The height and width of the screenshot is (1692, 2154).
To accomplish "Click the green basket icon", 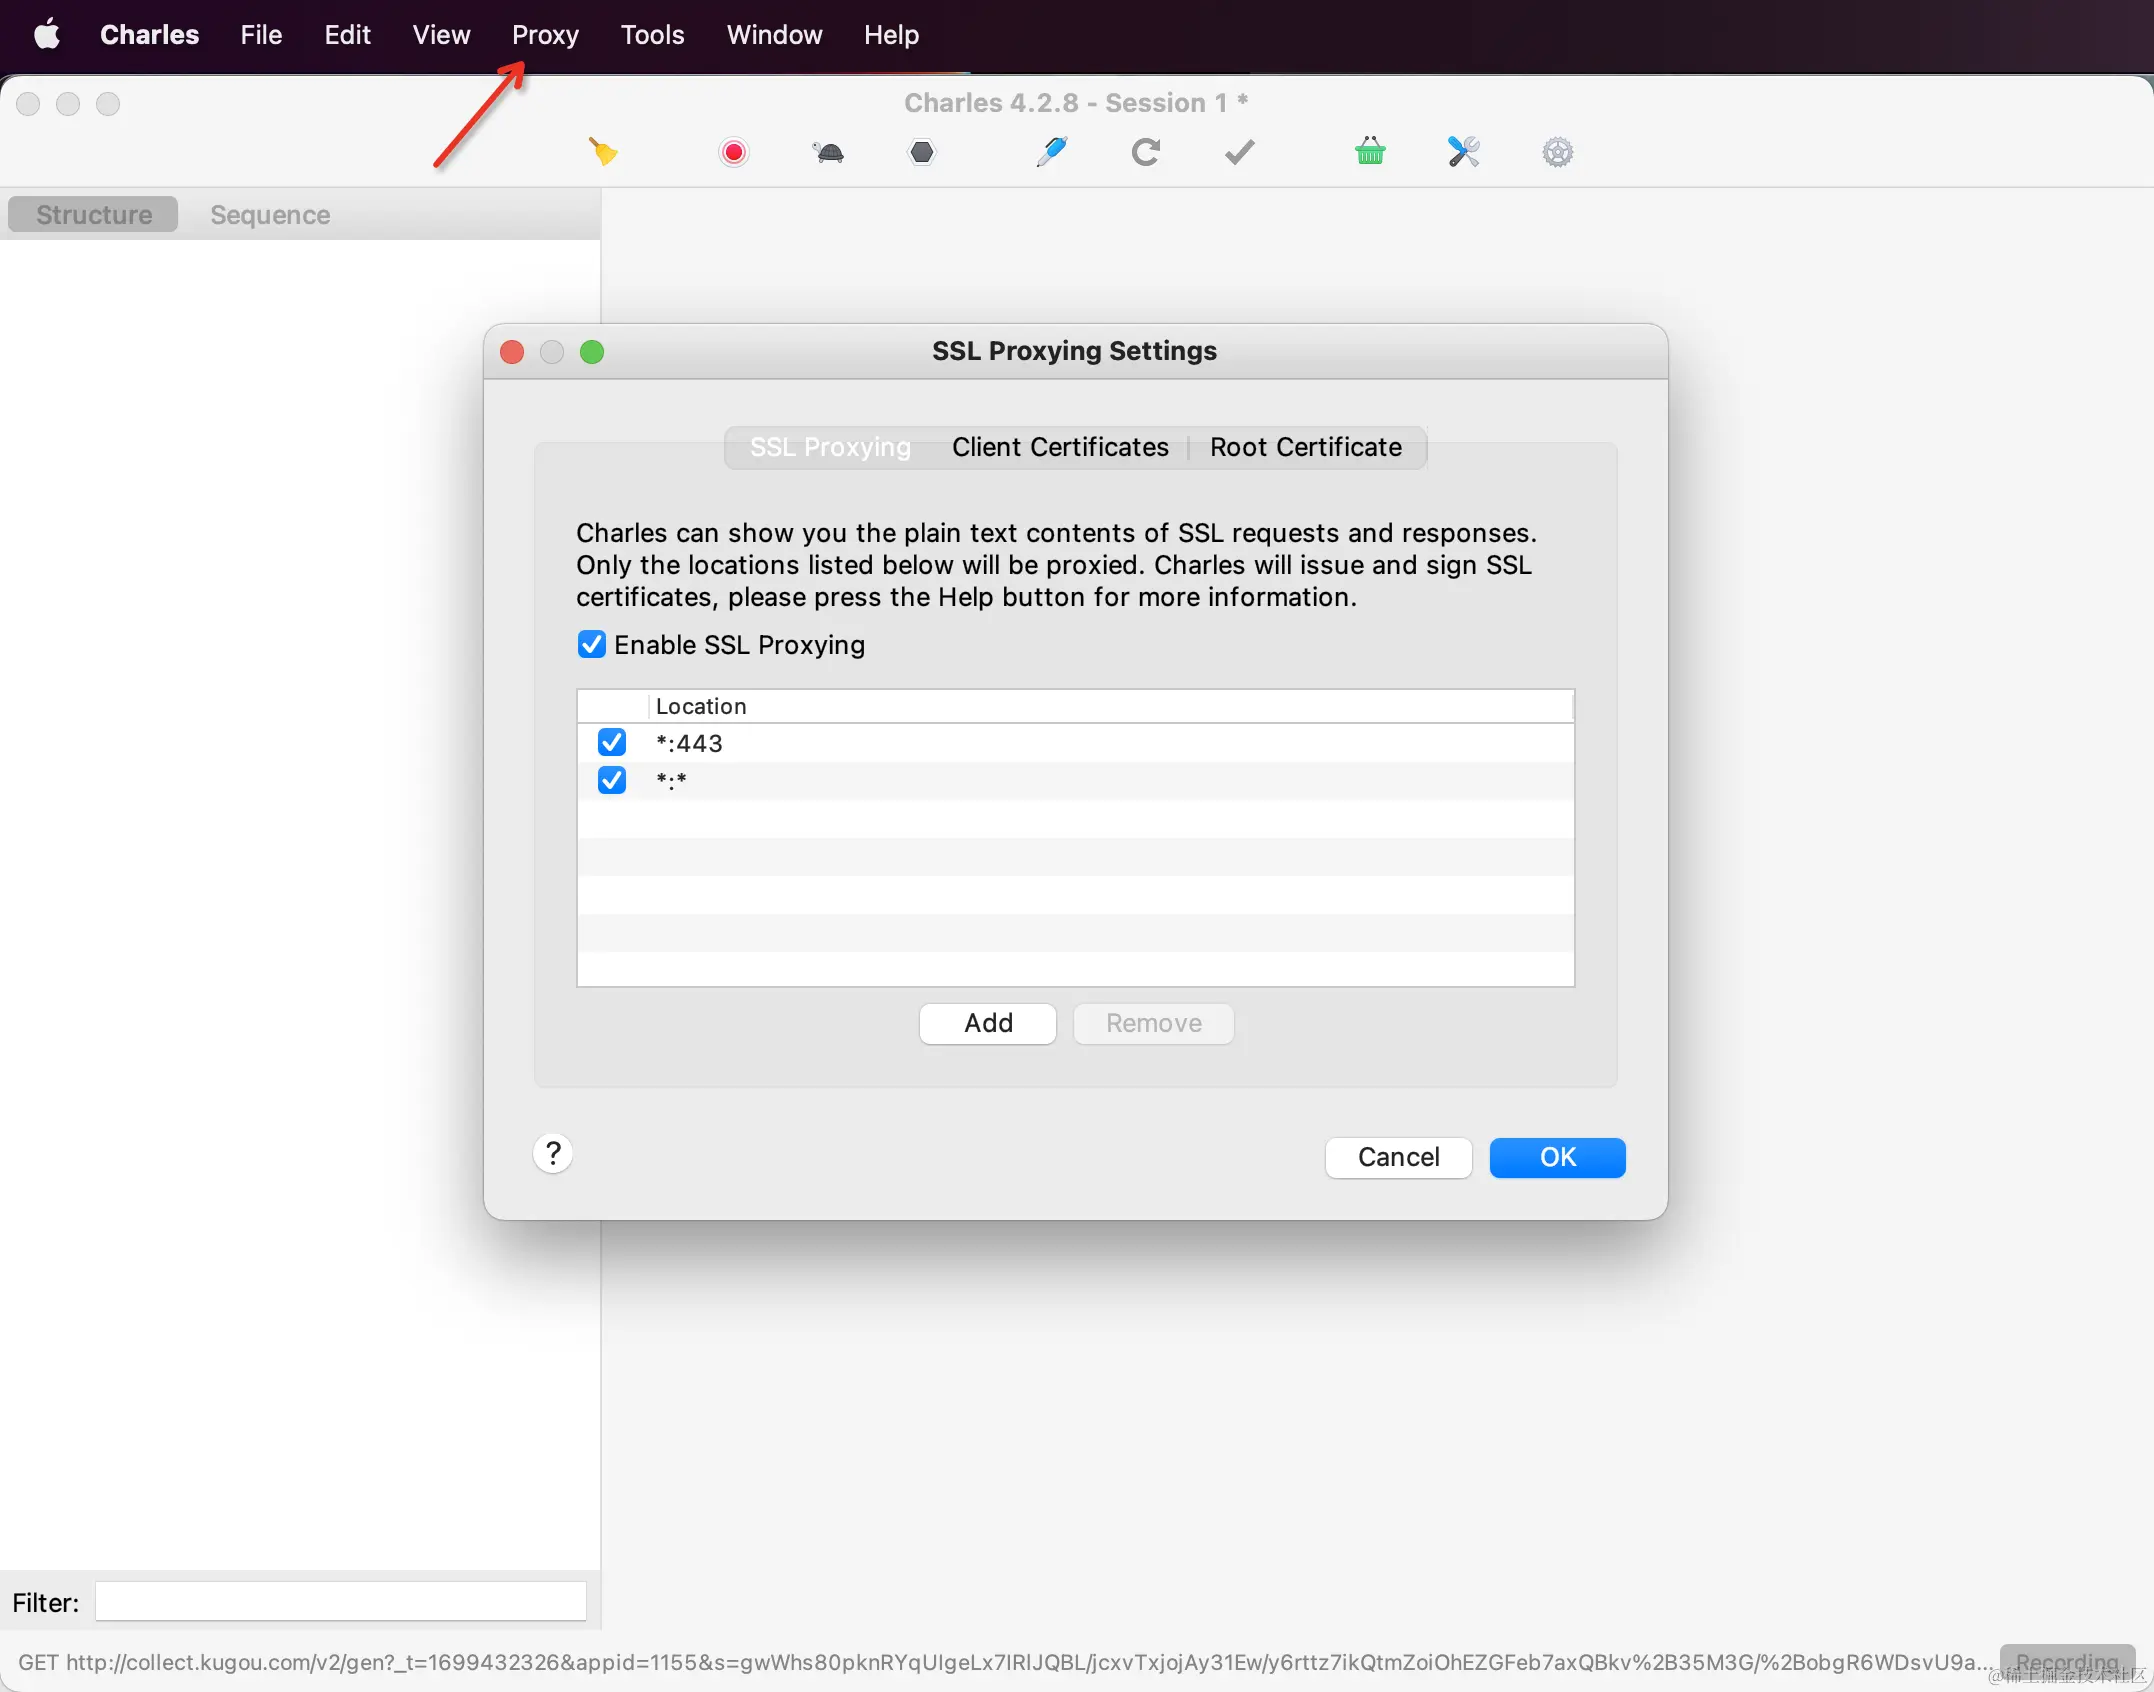I will [x=1370, y=152].
